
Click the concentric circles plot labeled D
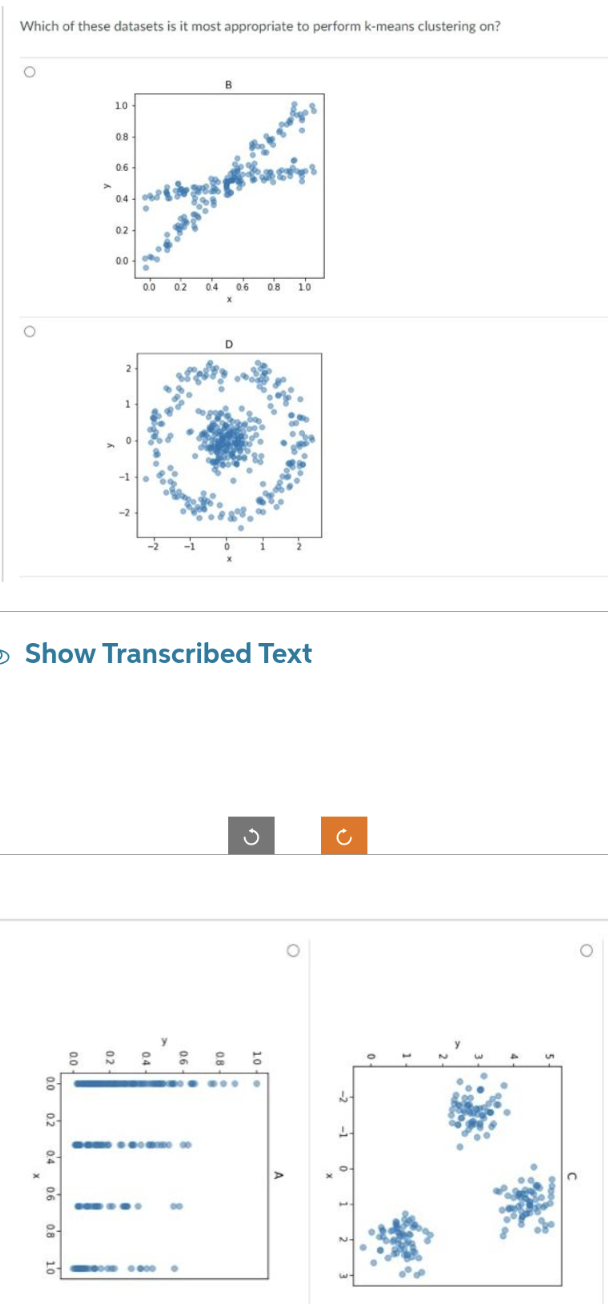228,443
